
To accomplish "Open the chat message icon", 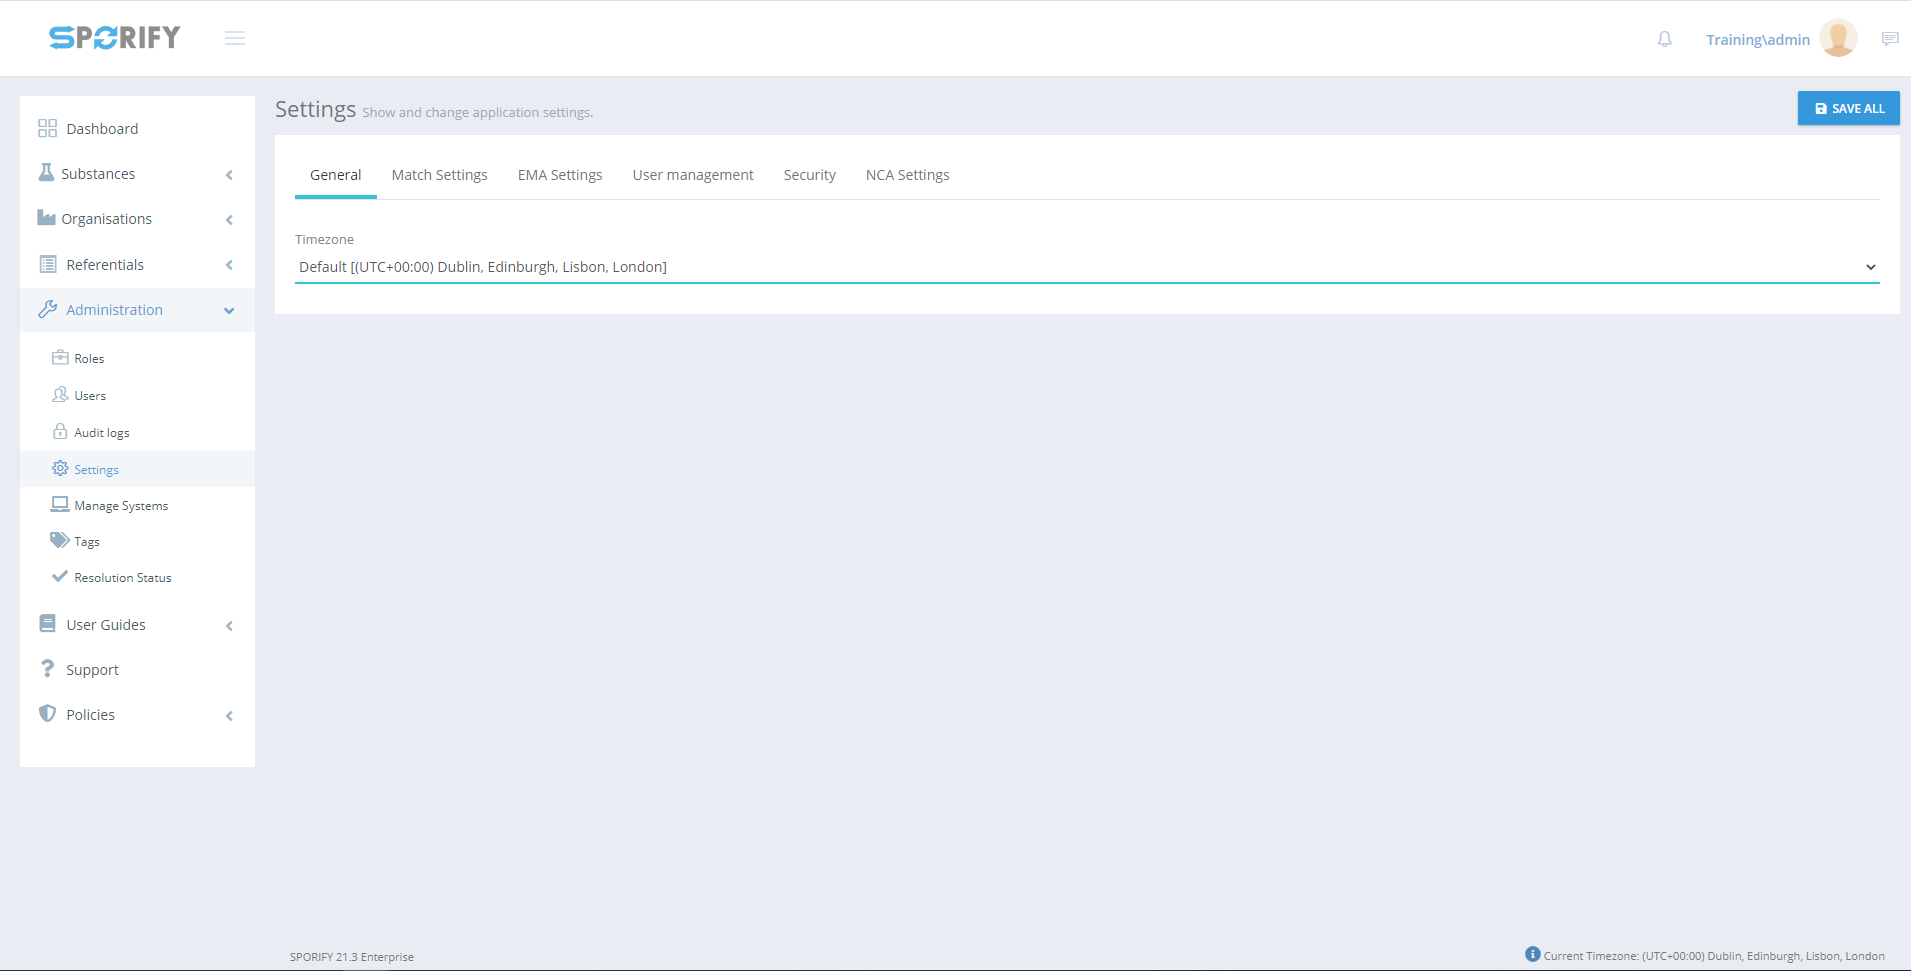I will (x=1889, y=39).
